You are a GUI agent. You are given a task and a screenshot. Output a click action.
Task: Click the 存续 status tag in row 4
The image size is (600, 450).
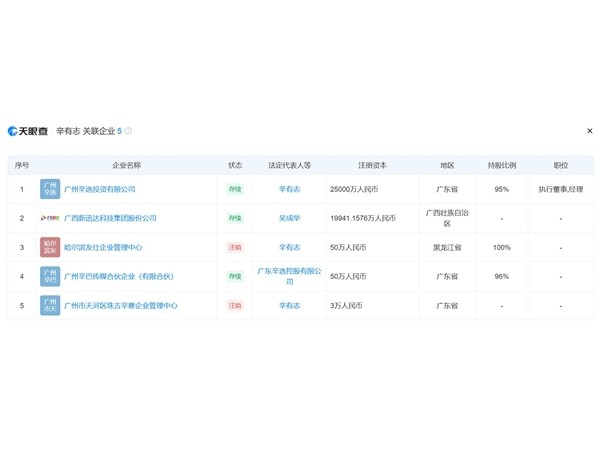coord(235,276)
